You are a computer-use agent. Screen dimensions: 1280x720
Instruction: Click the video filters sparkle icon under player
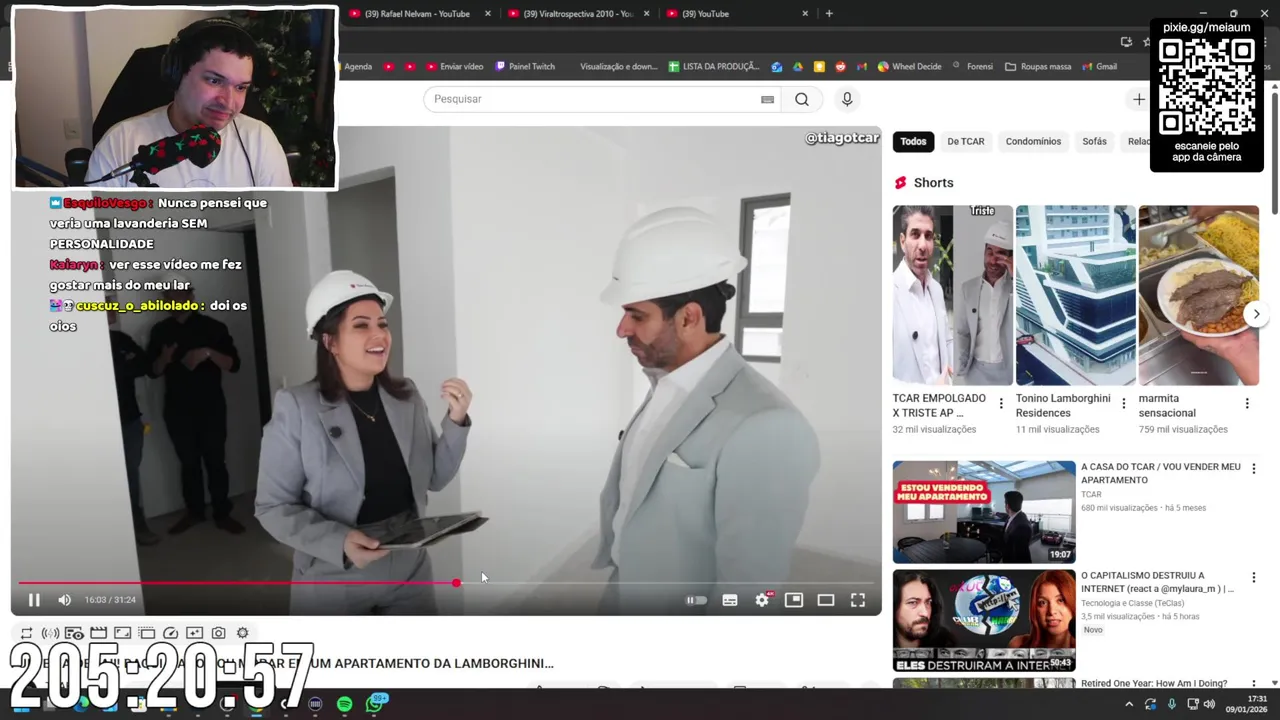(195, 633)
